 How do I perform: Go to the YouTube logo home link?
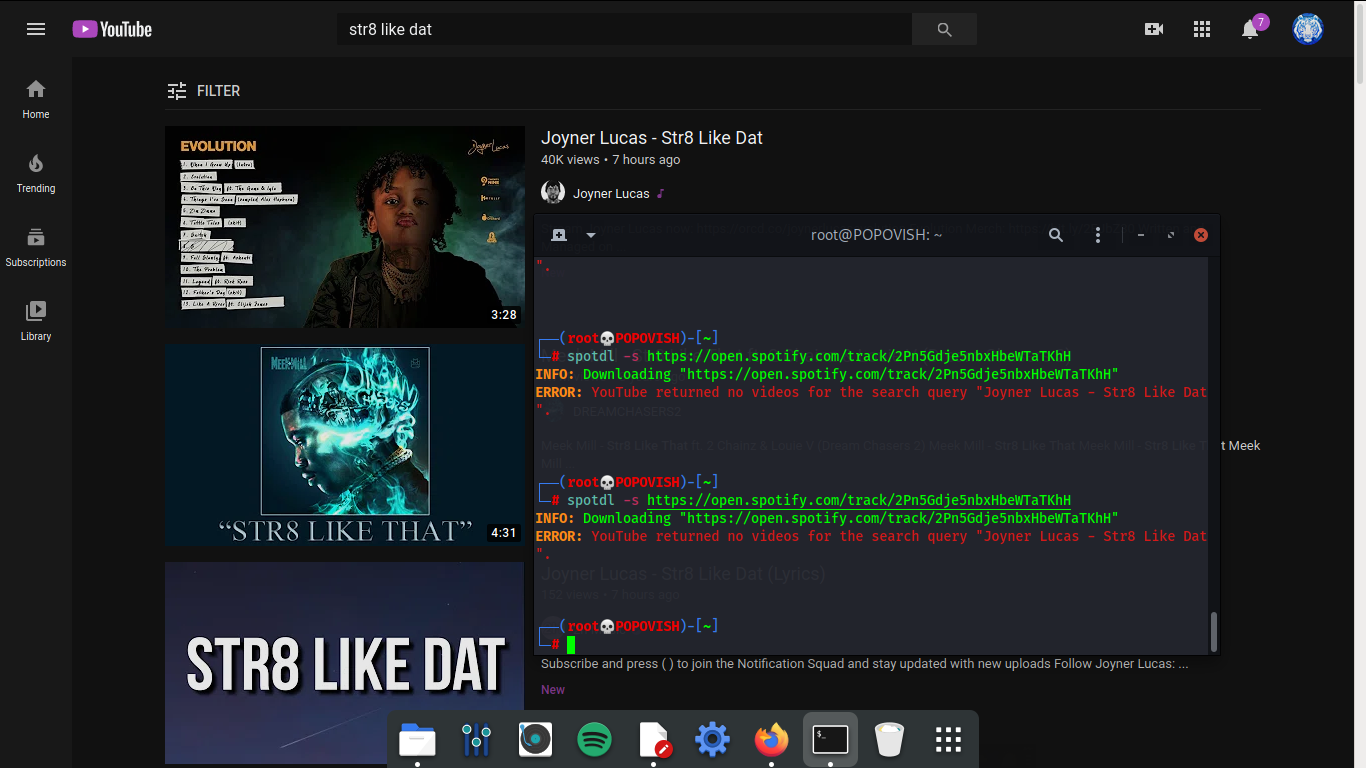112,29
